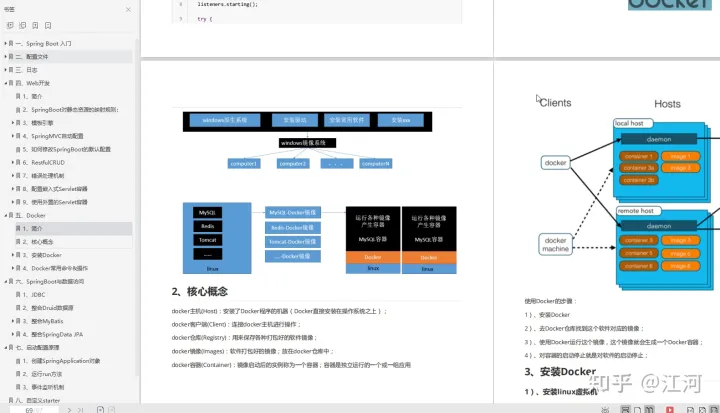Click heading 2、核心概念 in the document
The width and height of the screenshot is (720, 413).
click(x=200, y=291)
